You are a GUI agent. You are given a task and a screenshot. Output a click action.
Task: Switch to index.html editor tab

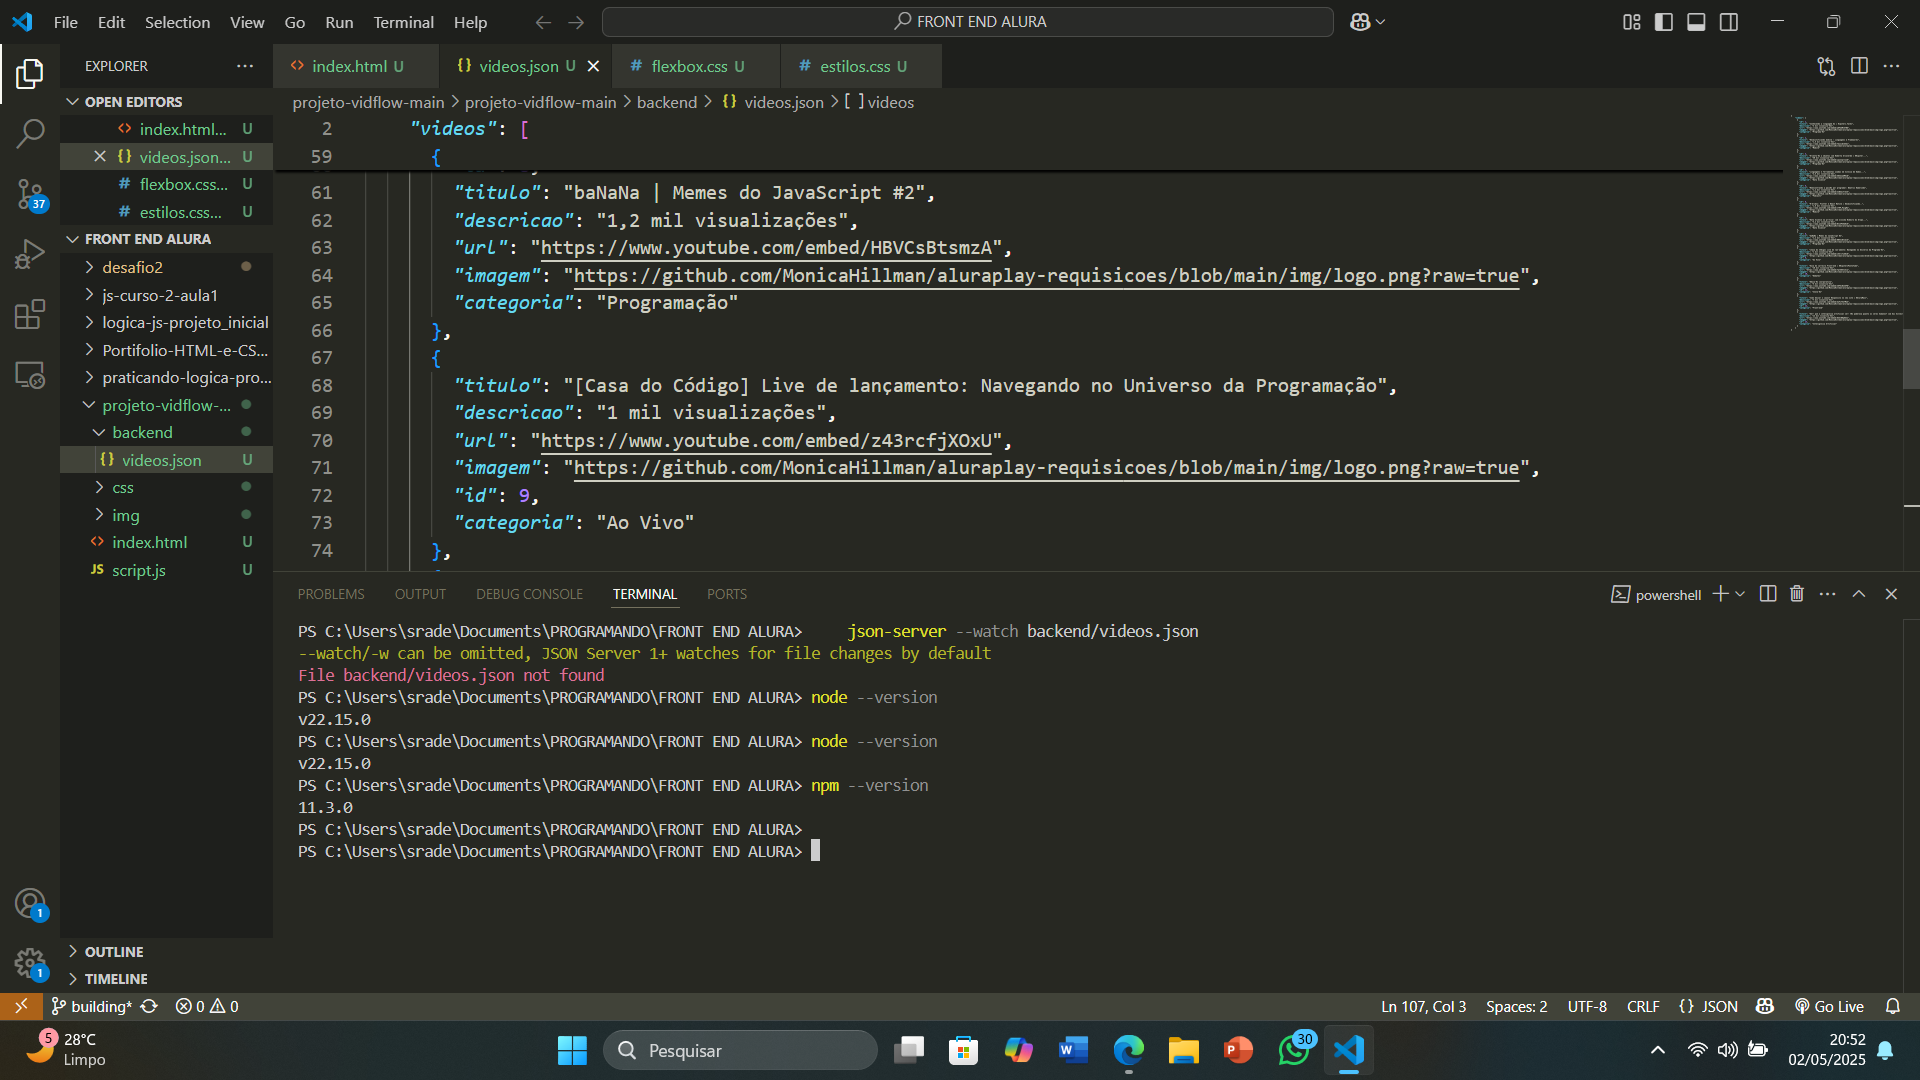(356, 66)
